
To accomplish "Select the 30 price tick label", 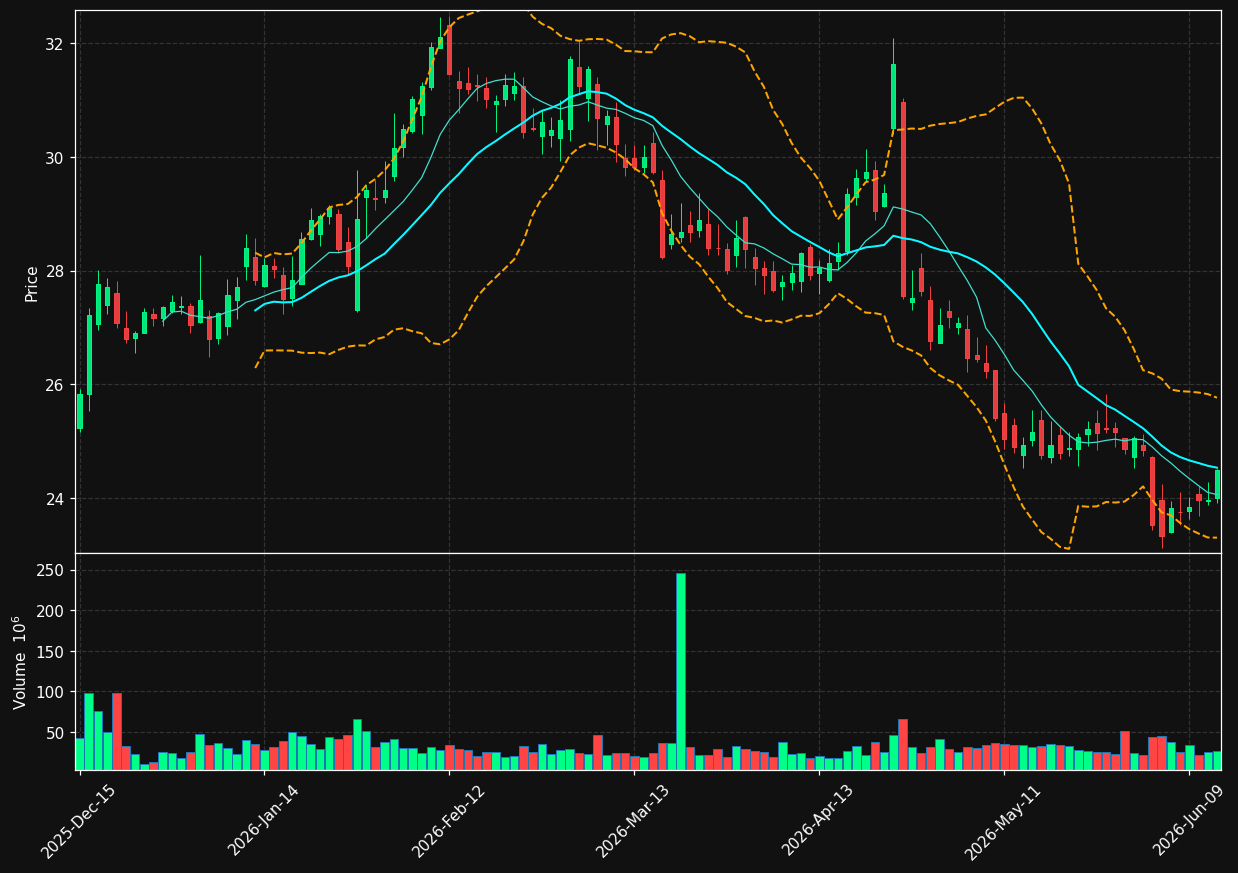I will pyautogui.click(x=54, y=158).
